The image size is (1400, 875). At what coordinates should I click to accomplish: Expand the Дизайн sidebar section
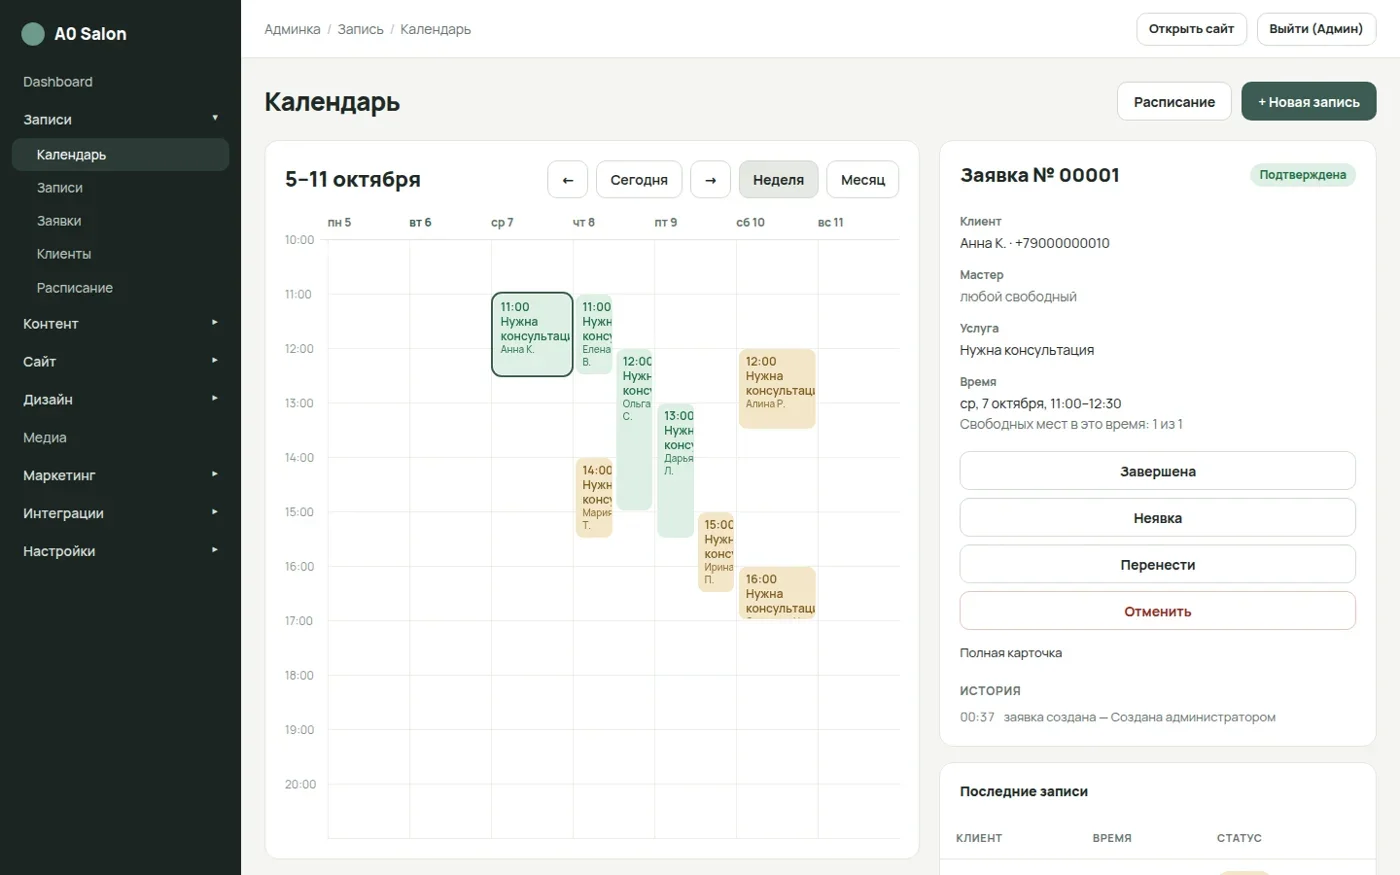(x=120, y=399)
